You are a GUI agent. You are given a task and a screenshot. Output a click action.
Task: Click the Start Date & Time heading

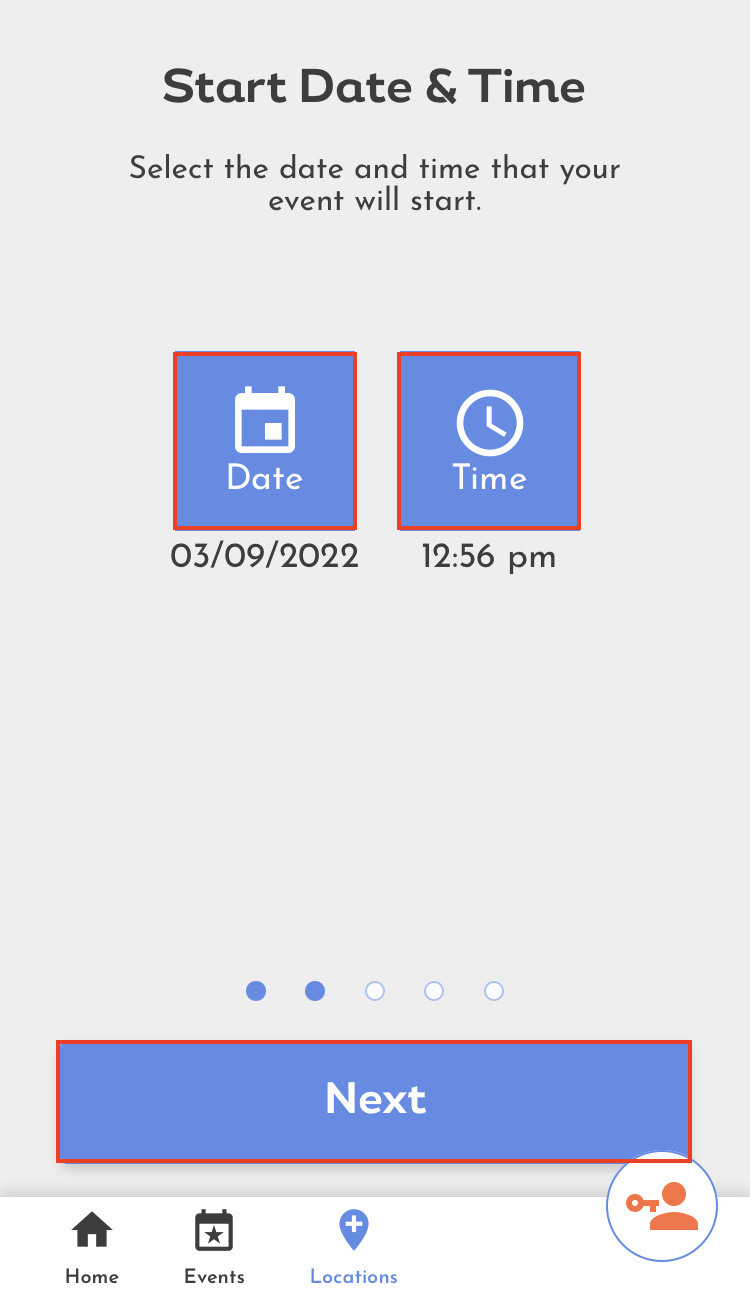click(374, 87)
